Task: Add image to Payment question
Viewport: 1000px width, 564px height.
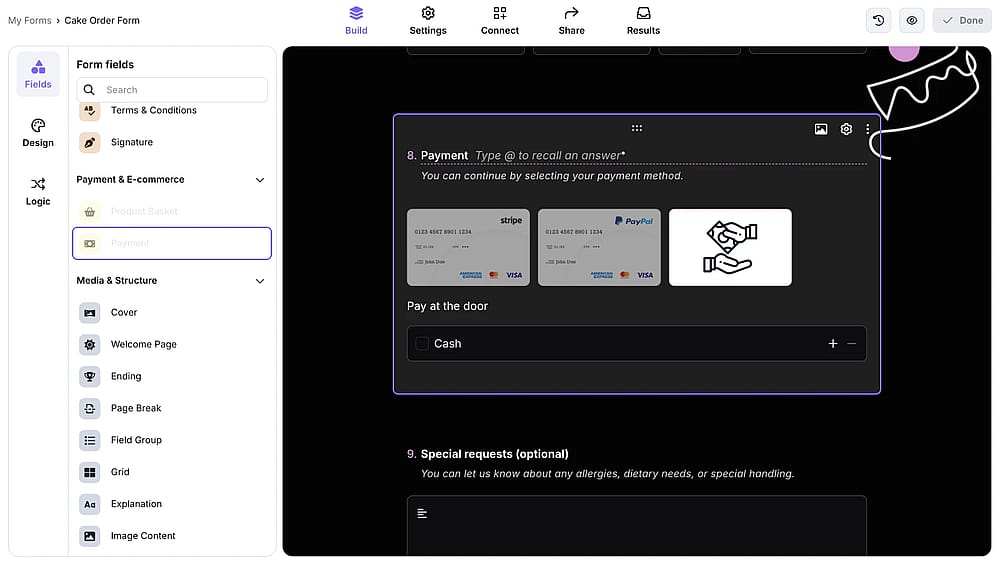Action: (821, 130)
